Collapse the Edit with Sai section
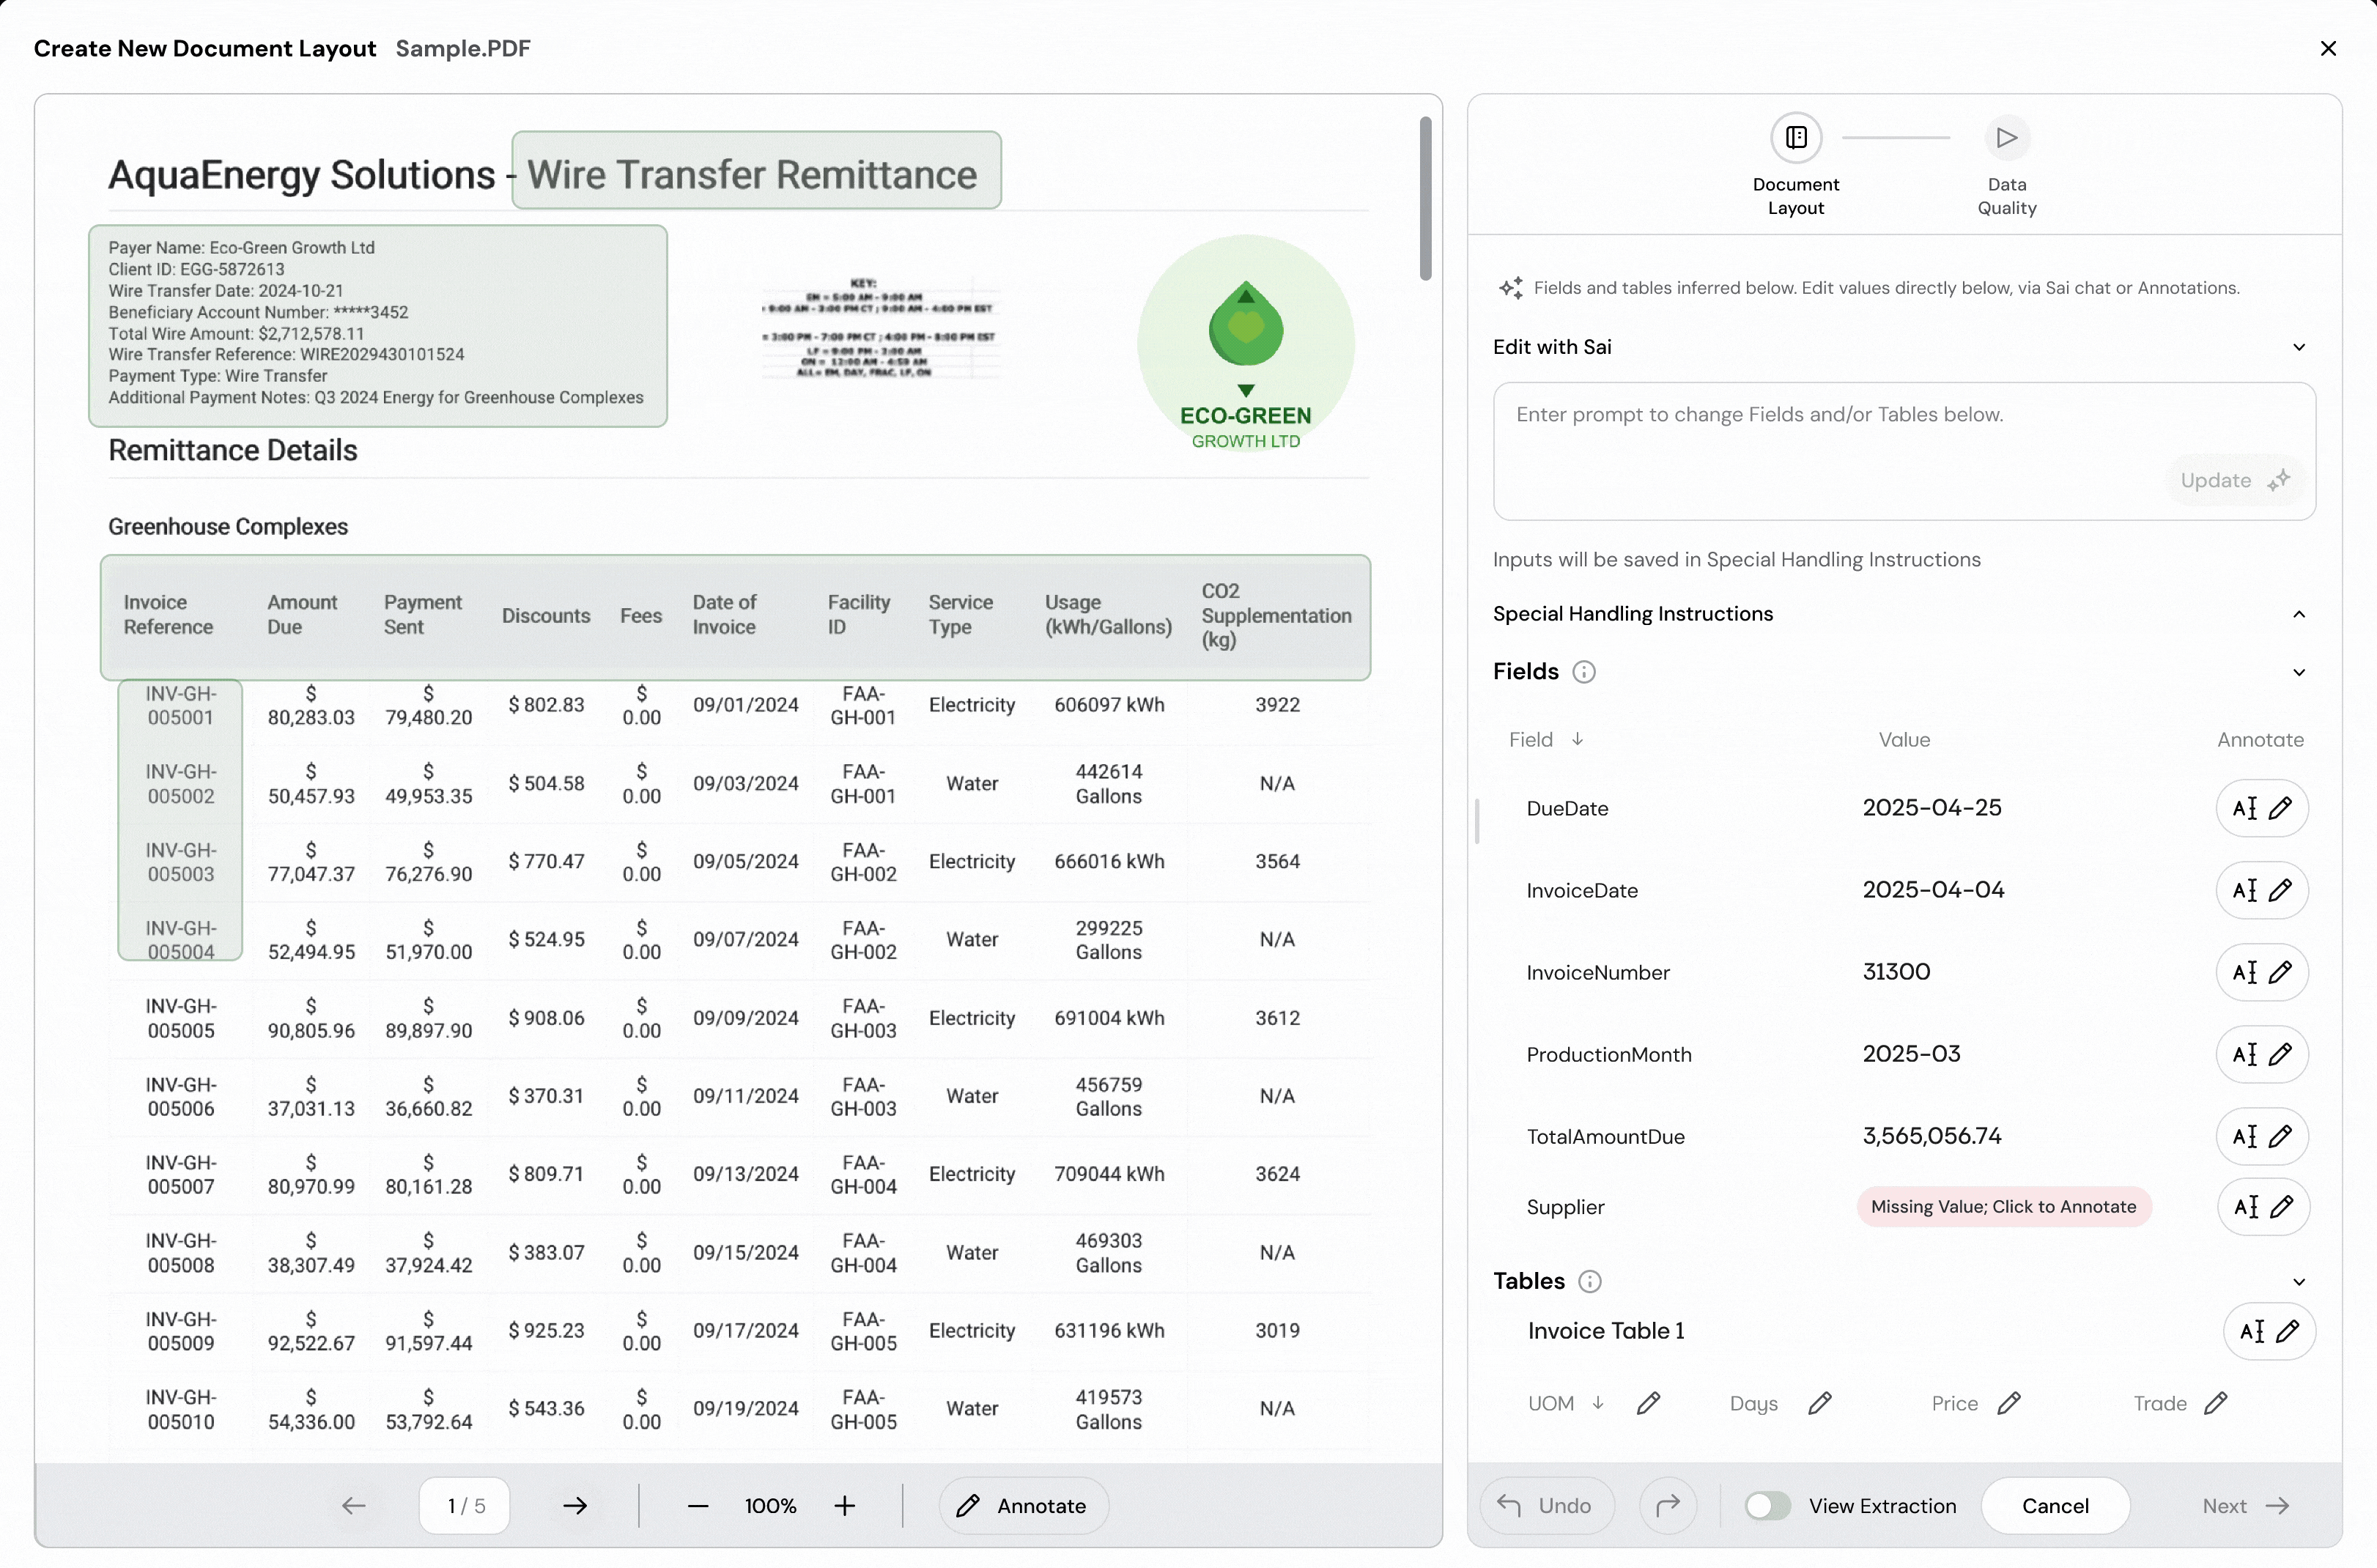2377x1568 pixels. click(x=2298, y=347)
